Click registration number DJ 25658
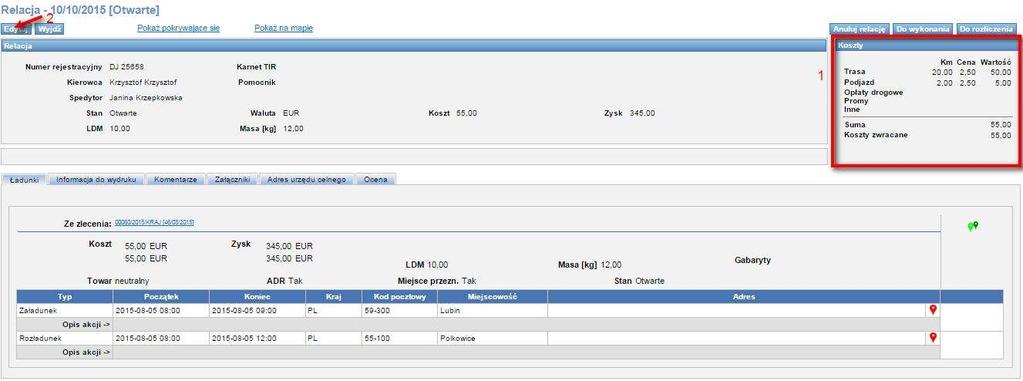The width and height of the screenshot is (1023, 381). pyautogui.click(x=127, y=67)
